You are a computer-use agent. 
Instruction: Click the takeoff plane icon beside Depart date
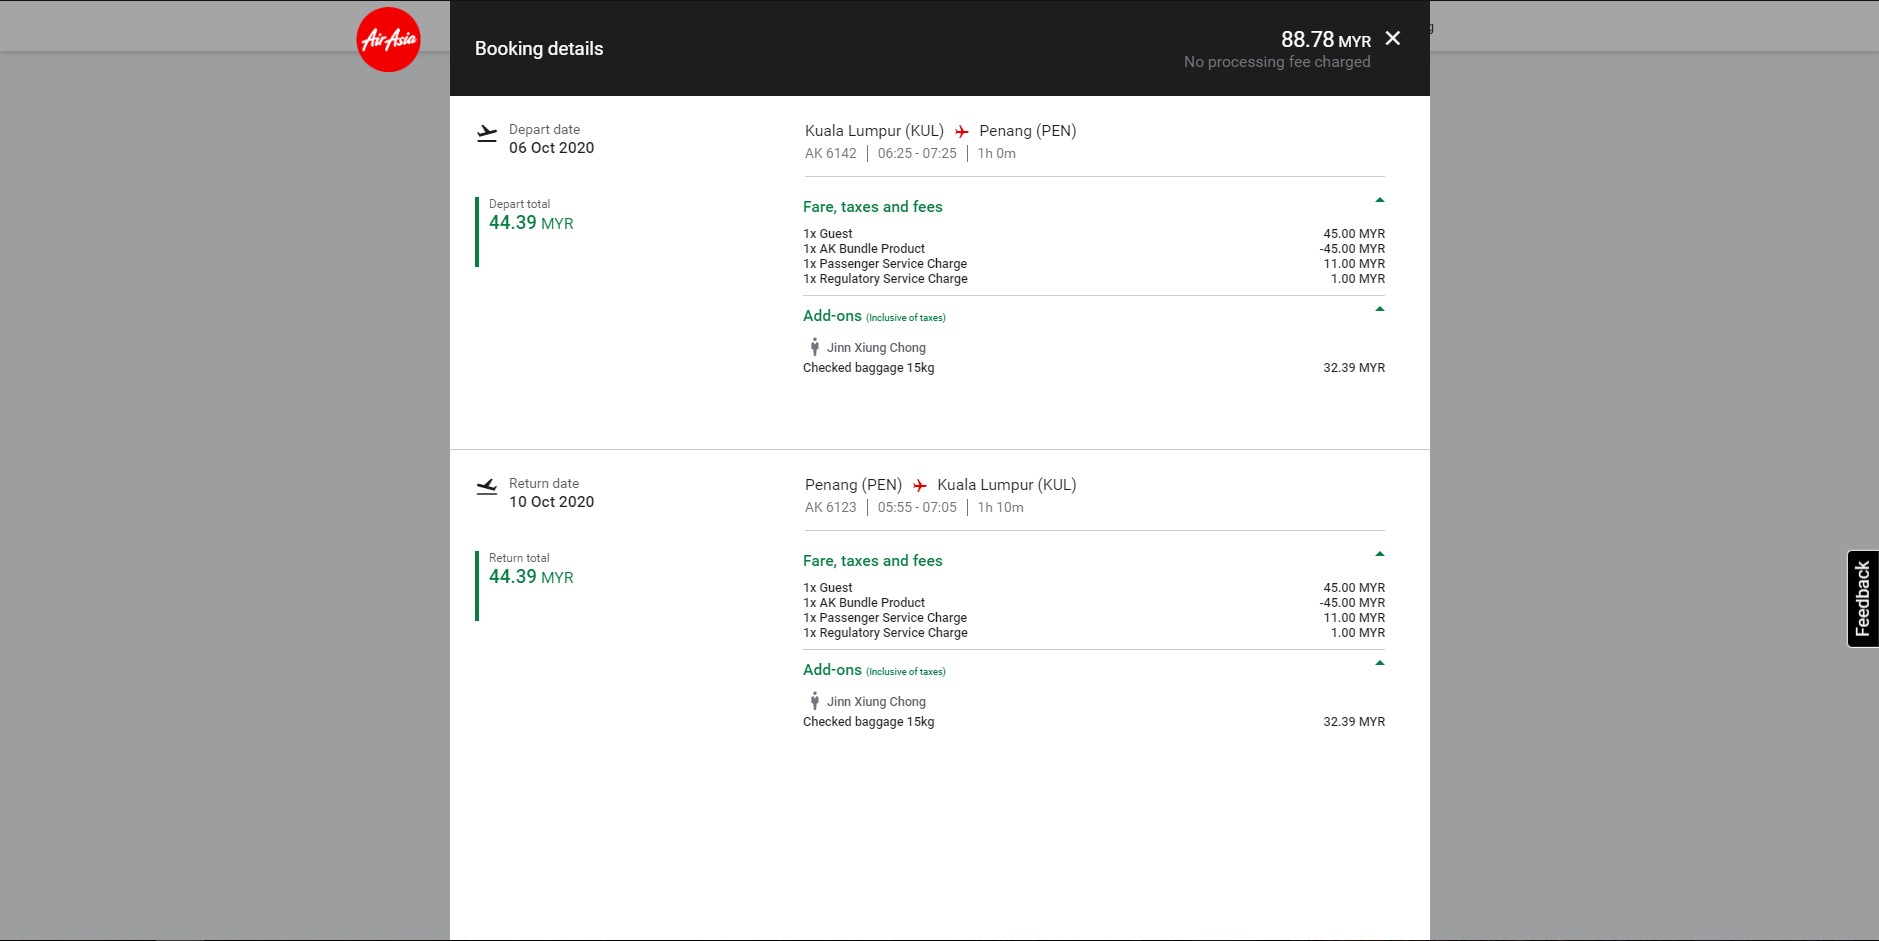click(487, 133)
